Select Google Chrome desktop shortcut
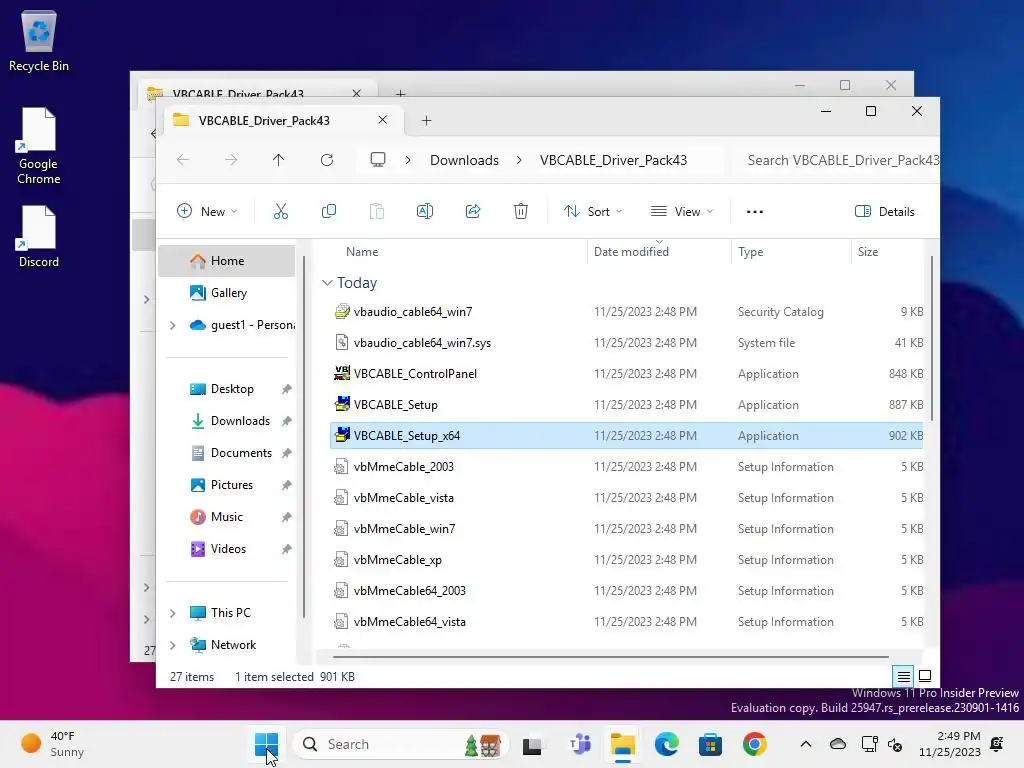The height and width of the screenshot is (768, 1024). (x=39, y=146)
